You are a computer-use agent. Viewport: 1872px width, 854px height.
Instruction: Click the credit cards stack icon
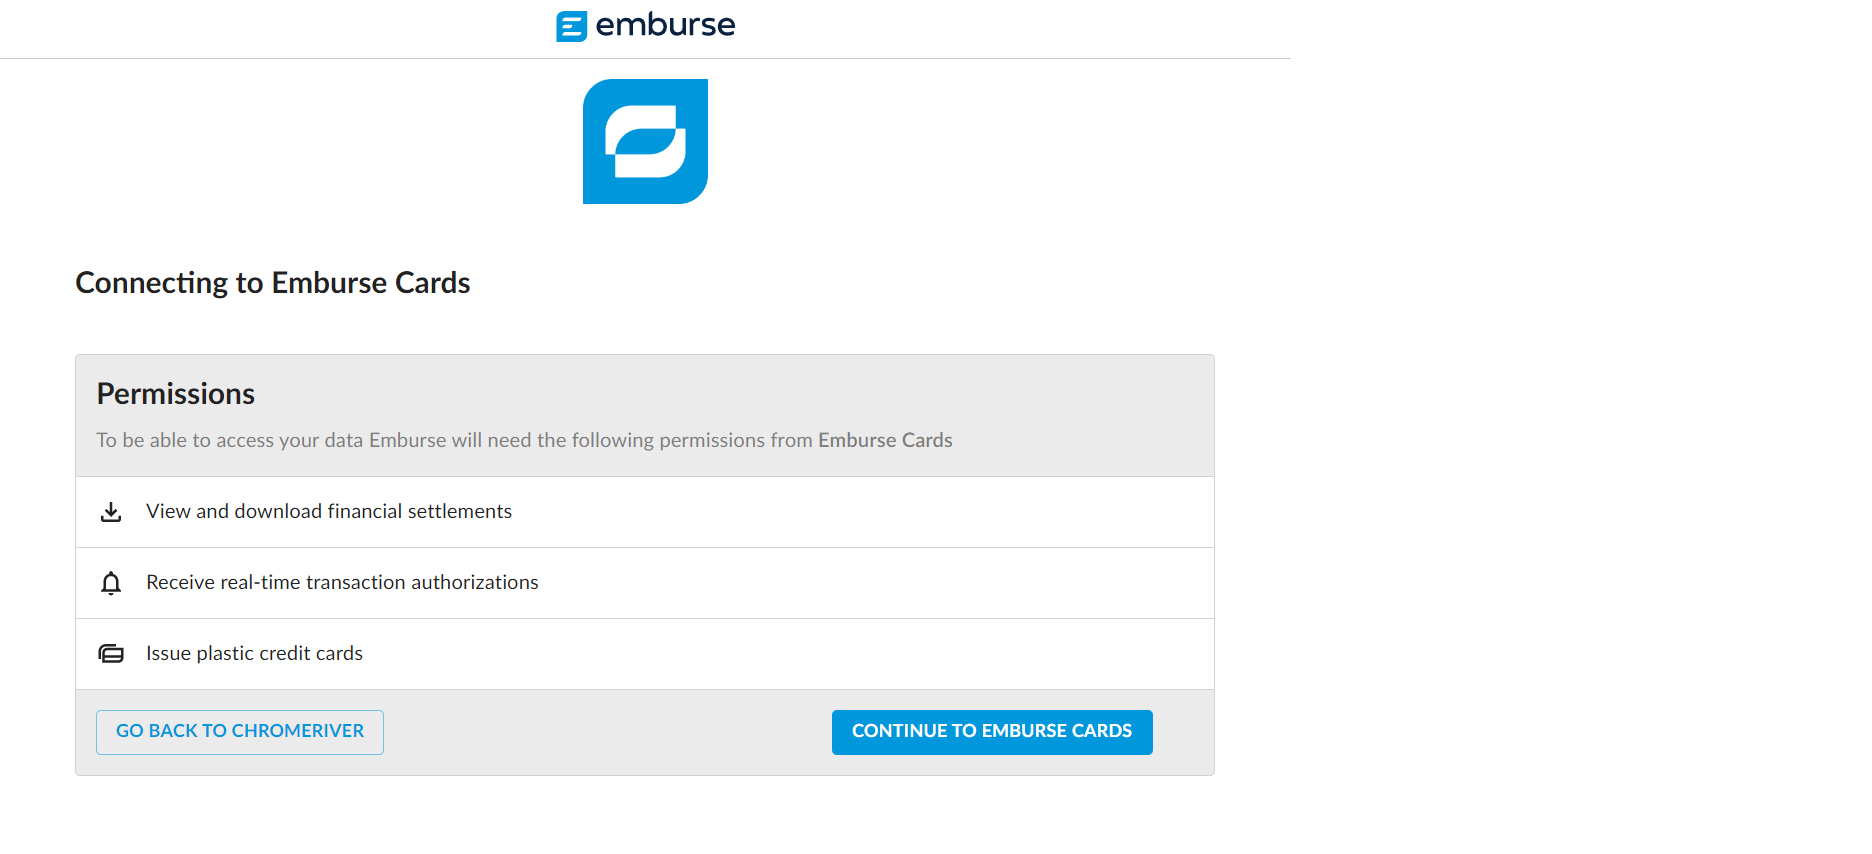[111, 654]
